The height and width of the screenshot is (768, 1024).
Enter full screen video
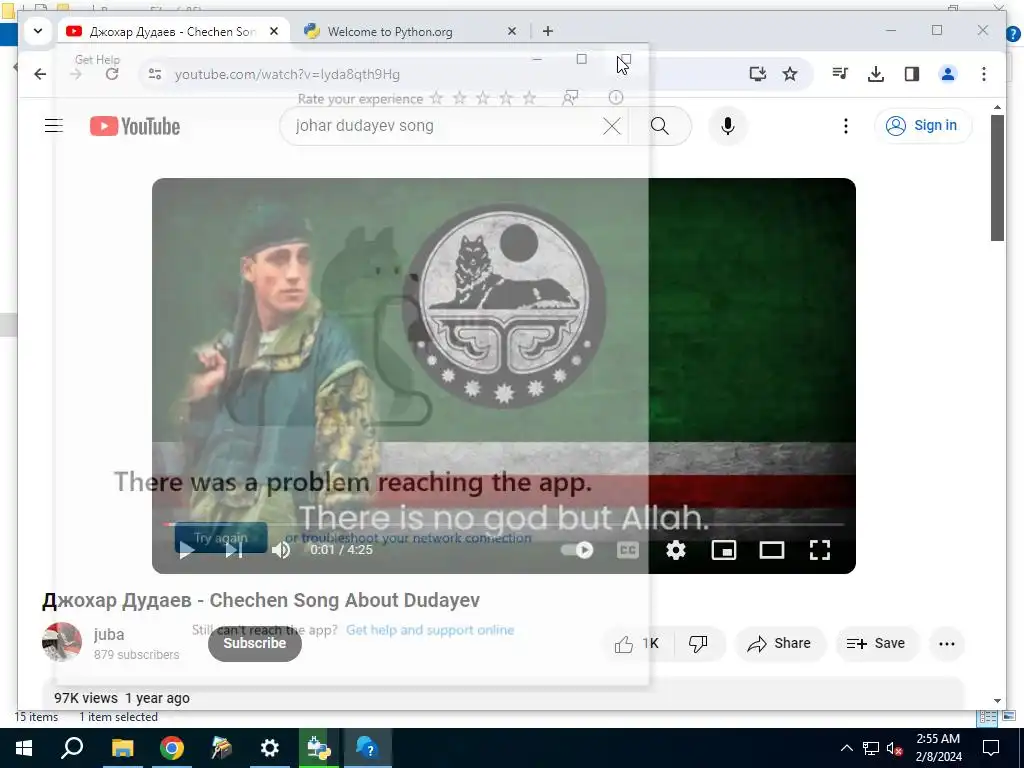tap(820, 550)
